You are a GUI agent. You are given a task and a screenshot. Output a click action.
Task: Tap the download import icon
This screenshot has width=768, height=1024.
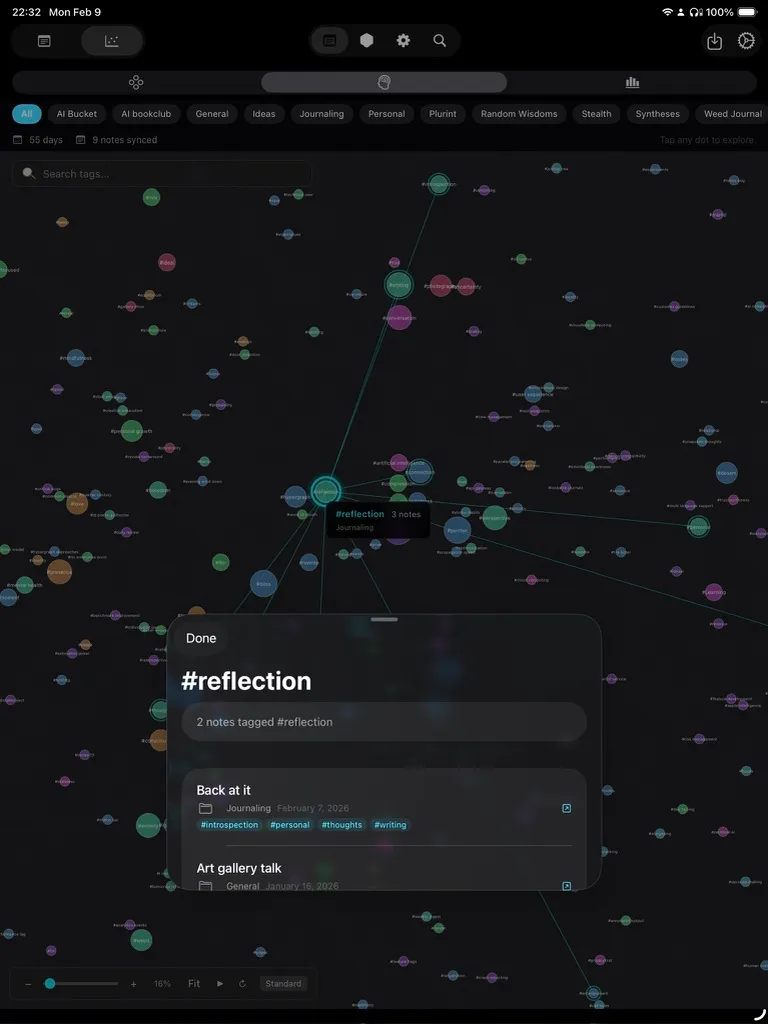[x=714, y=41]
